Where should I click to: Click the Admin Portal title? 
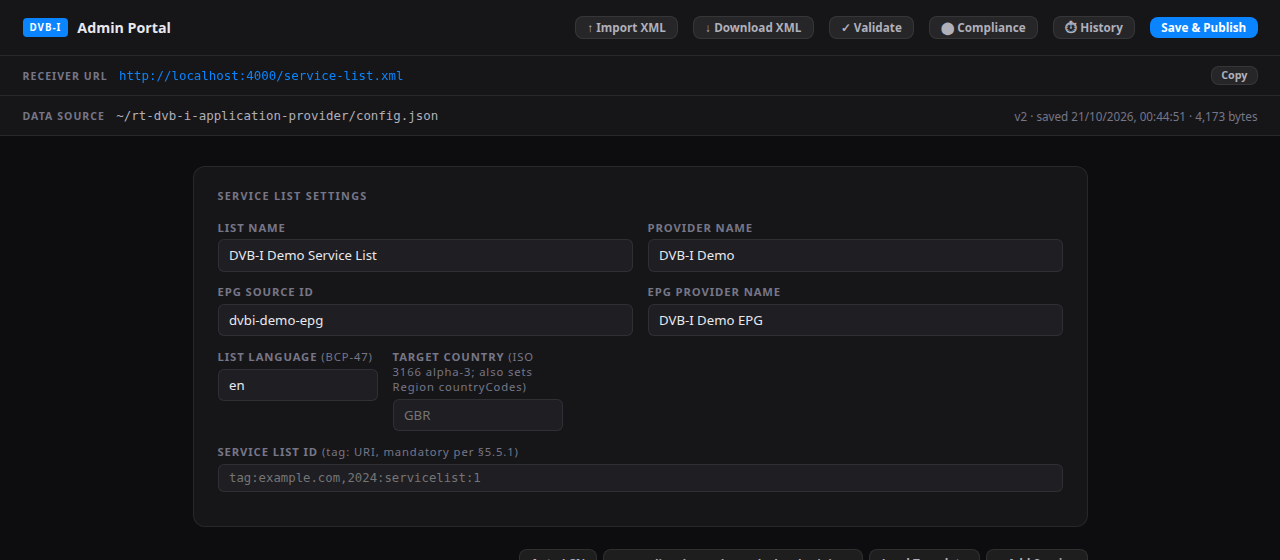pyautogui.click(x=124, y=28)
